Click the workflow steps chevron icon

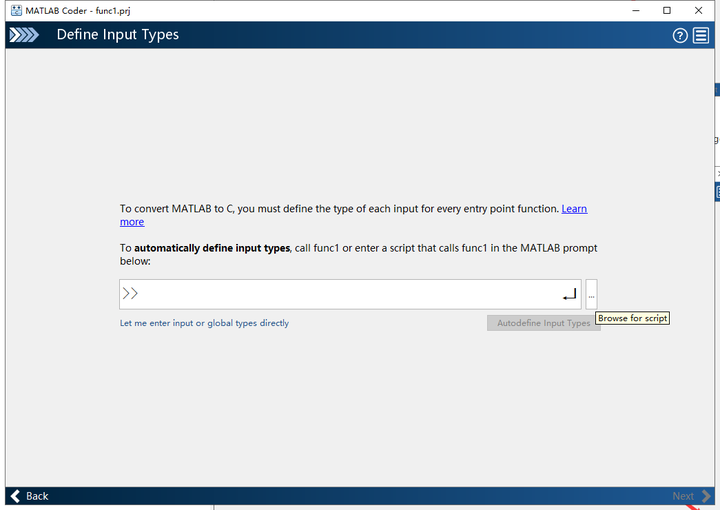(24, 35)
